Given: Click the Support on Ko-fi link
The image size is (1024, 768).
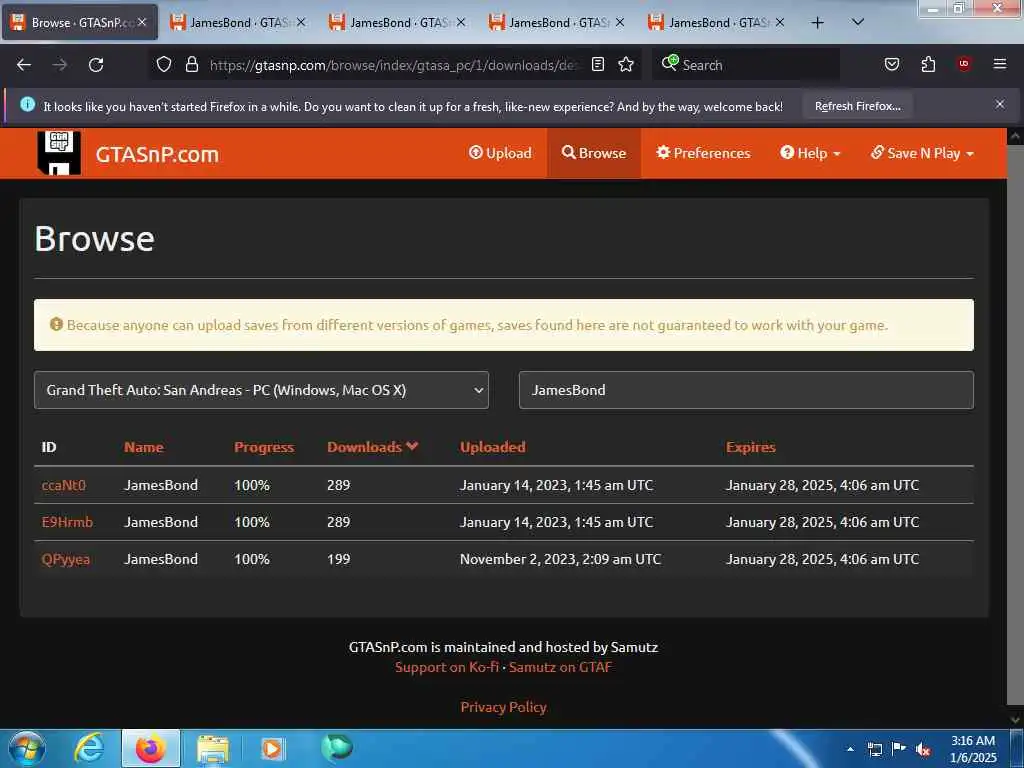Looking at the screenshot, I should pos(447,667).
